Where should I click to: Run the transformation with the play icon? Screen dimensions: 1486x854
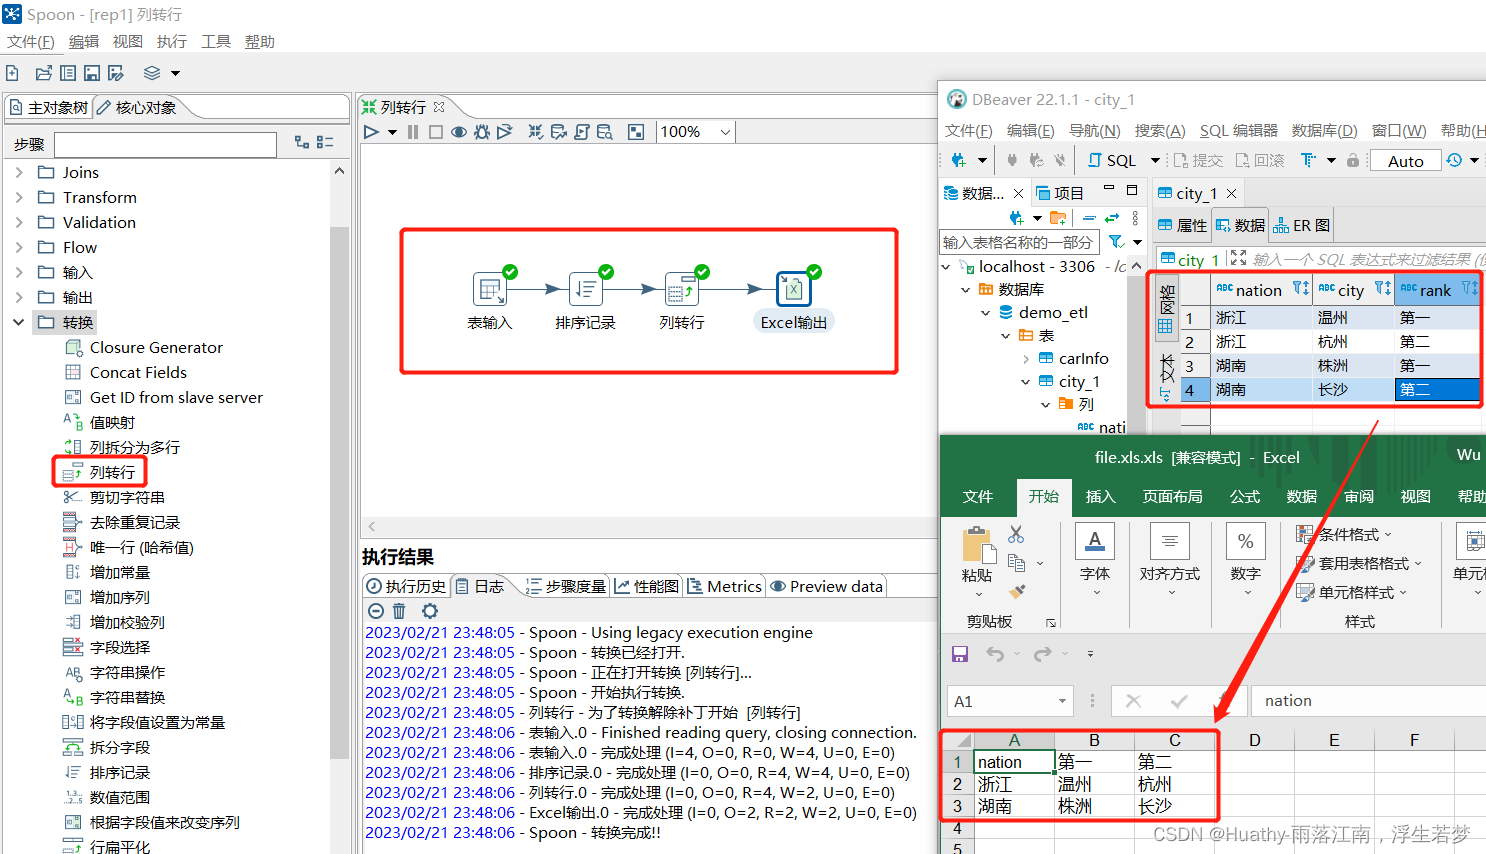pyautogui.click(x=372, y=132)
